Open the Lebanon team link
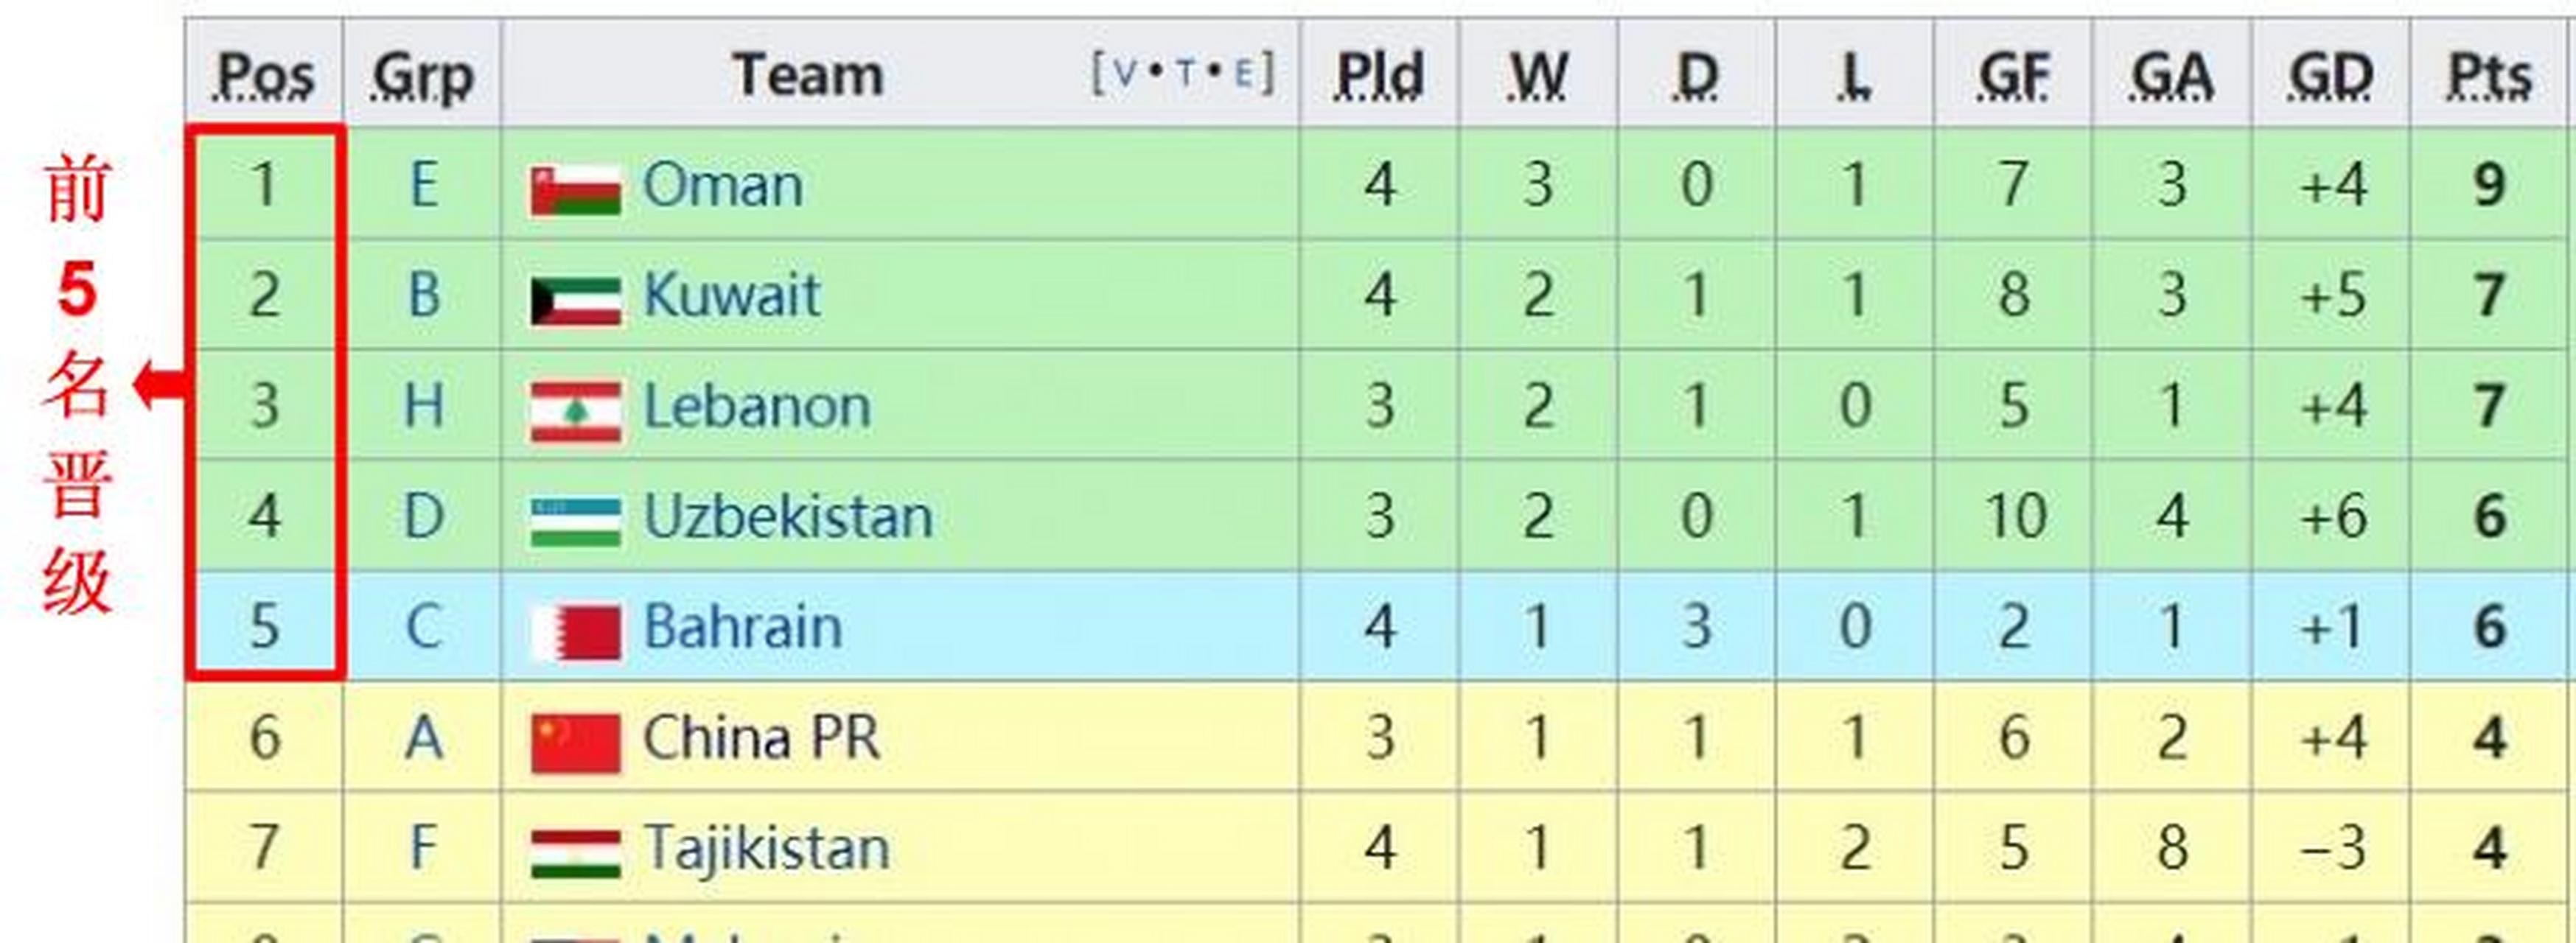Viewport: 2576px width, 943px height. (756, 407)
